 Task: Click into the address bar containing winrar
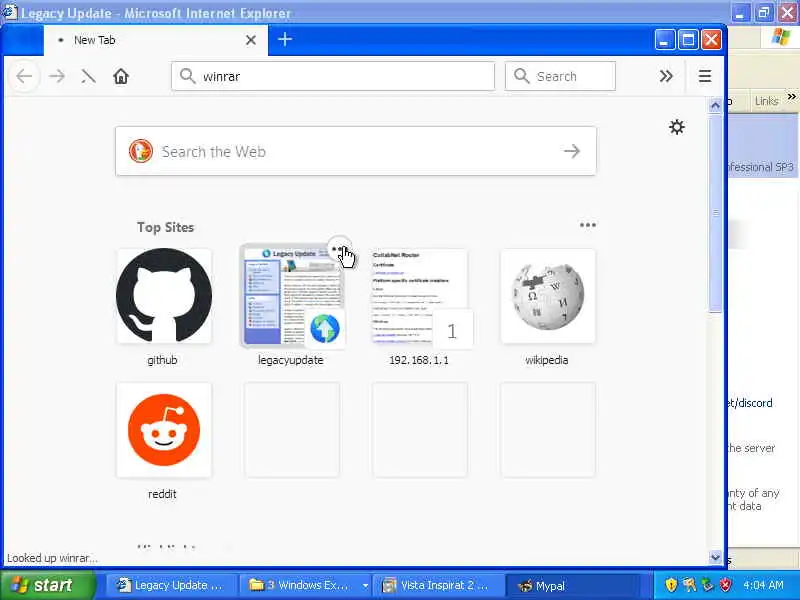coord(333,76)
